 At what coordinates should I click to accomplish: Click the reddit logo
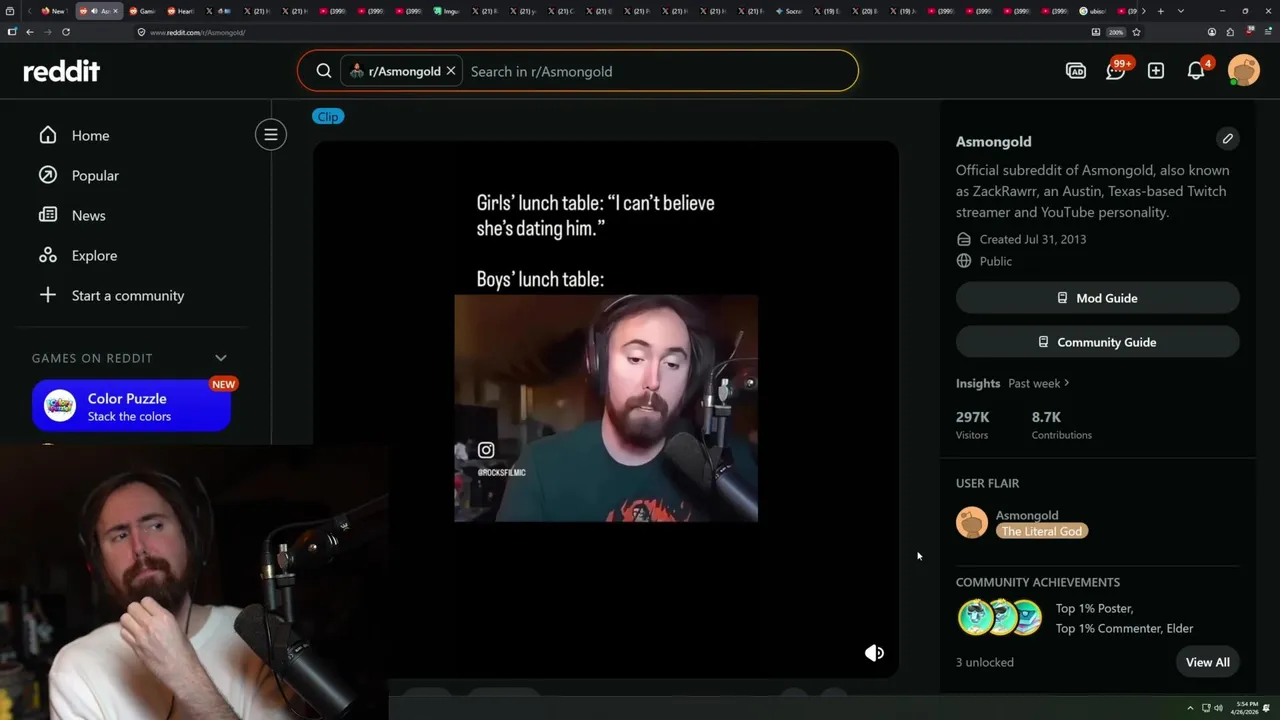click(x=62, y=71)
